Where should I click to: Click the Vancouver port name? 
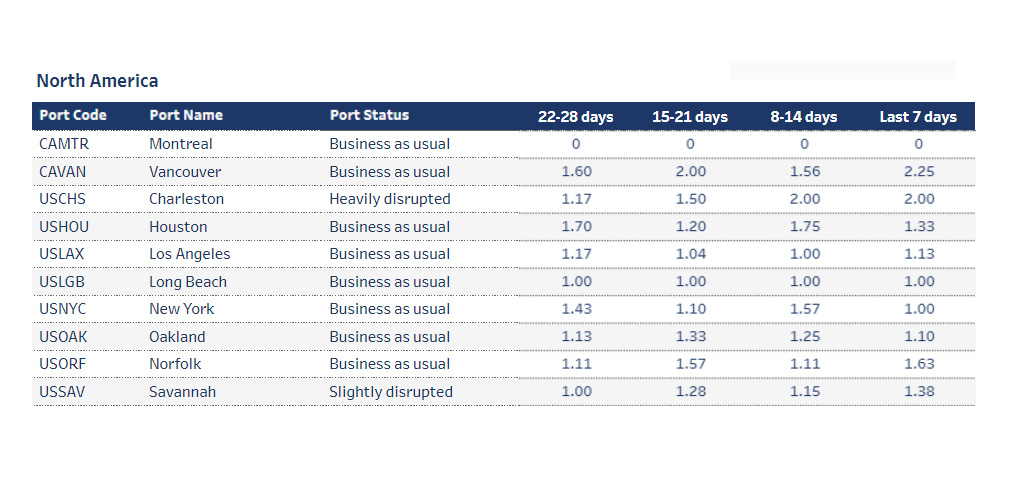tap(185, 172)
